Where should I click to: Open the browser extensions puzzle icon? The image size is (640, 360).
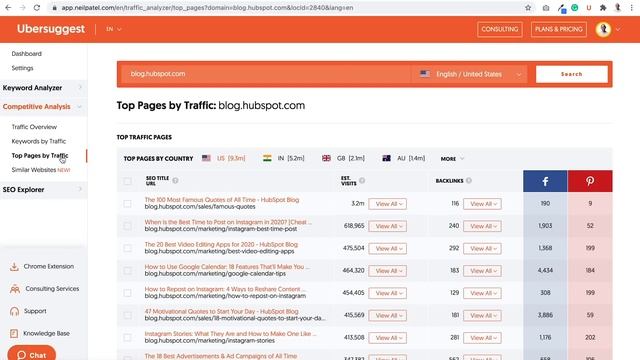click(x=603, y=8)
